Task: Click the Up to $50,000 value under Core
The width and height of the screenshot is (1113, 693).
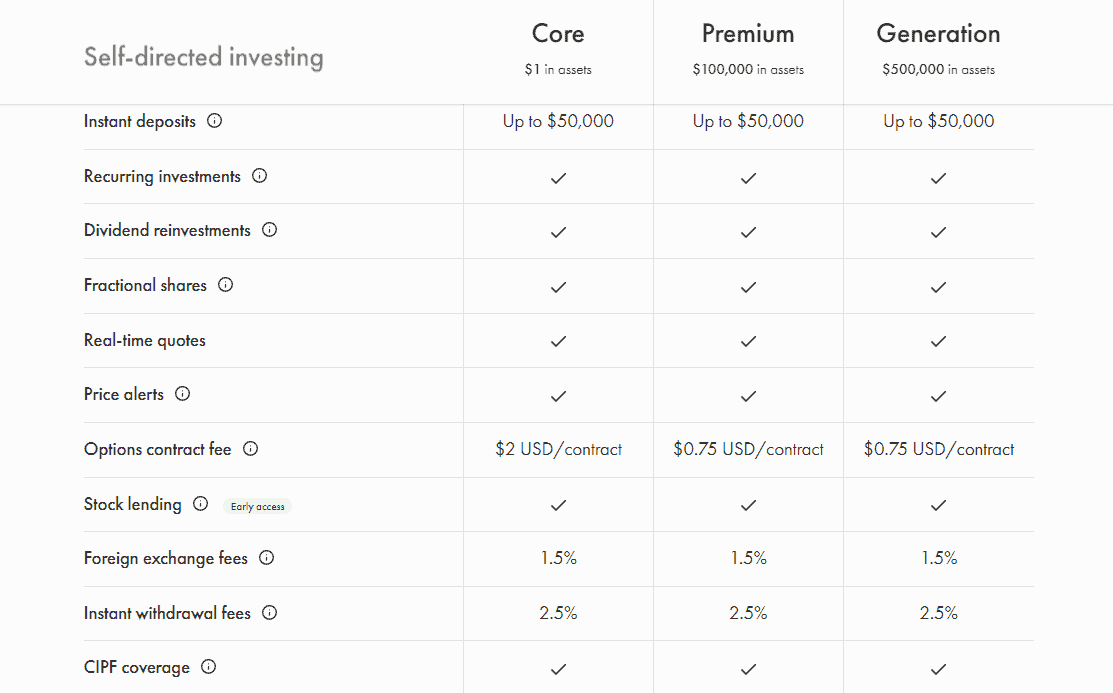Action: [558, 120]
